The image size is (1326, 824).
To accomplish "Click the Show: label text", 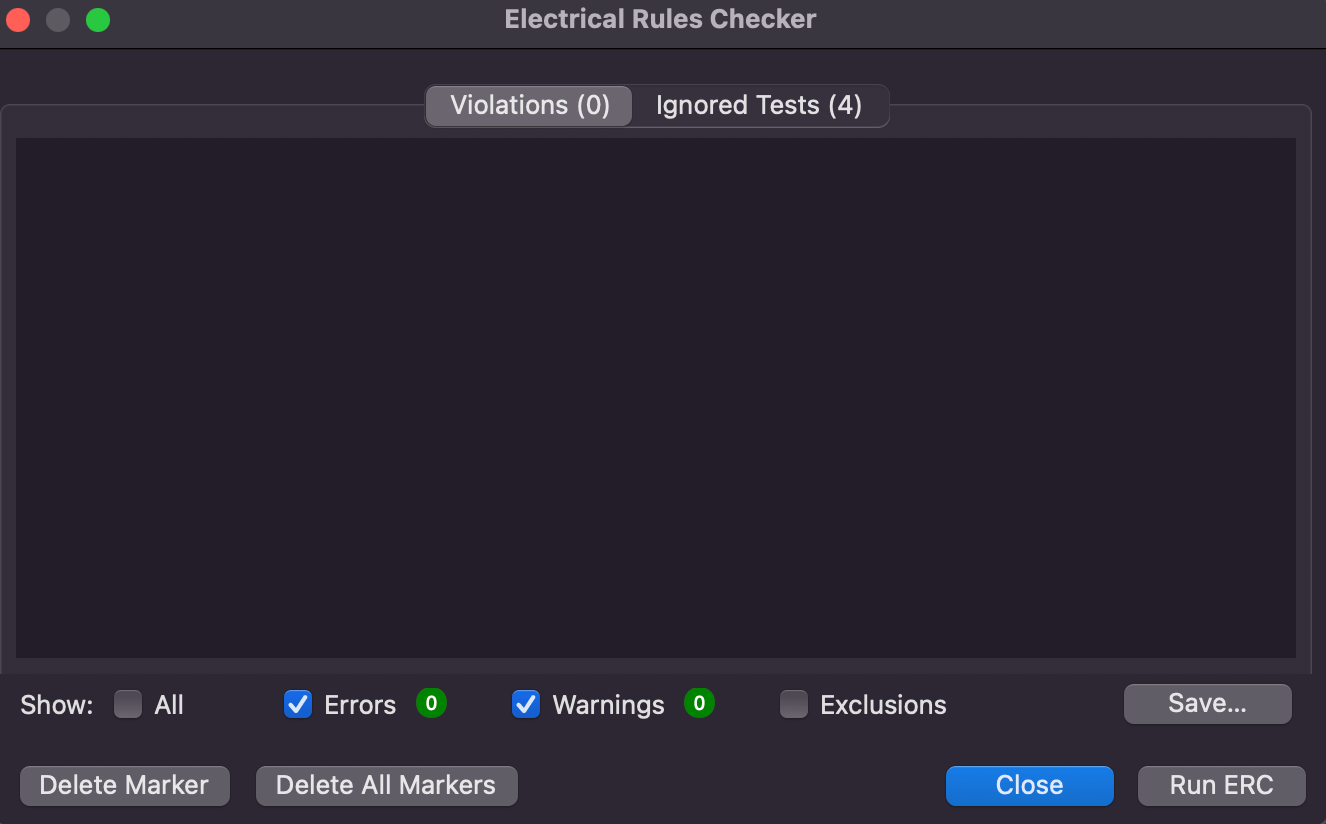I will (x=56, y=705).
